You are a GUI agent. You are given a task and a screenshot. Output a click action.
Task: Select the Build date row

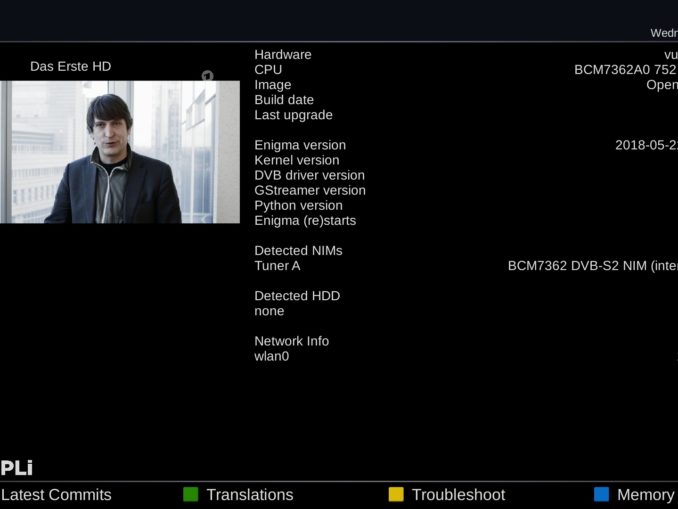point(284,100)
